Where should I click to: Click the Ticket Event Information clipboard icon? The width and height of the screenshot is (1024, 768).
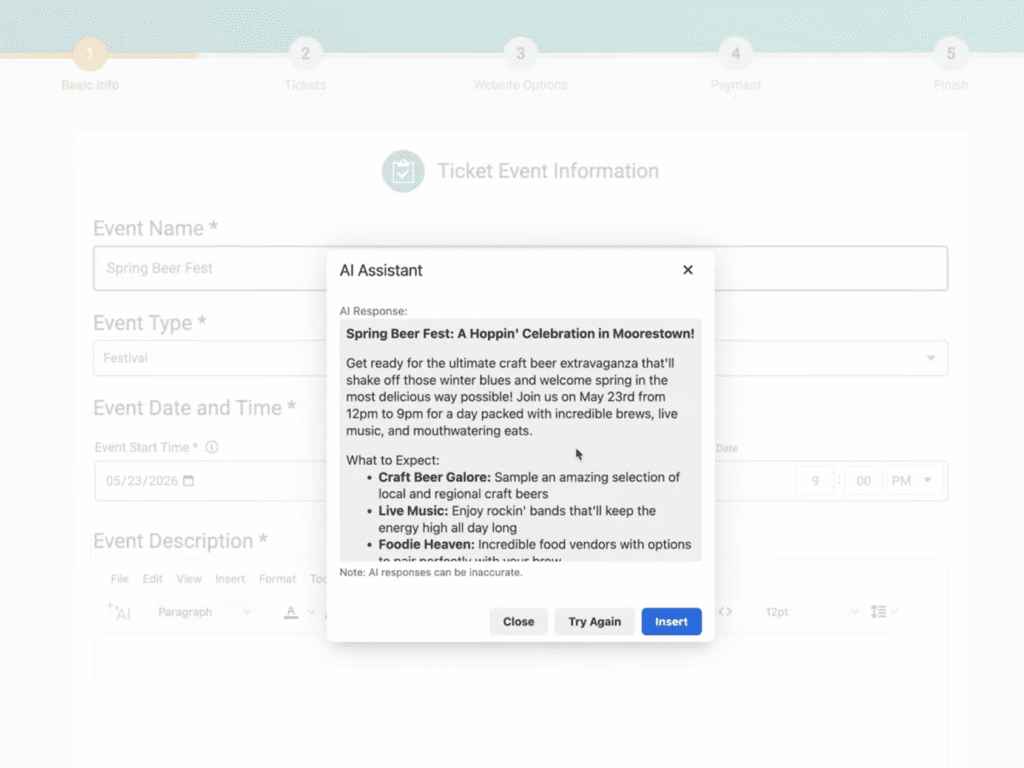[403, 170]
